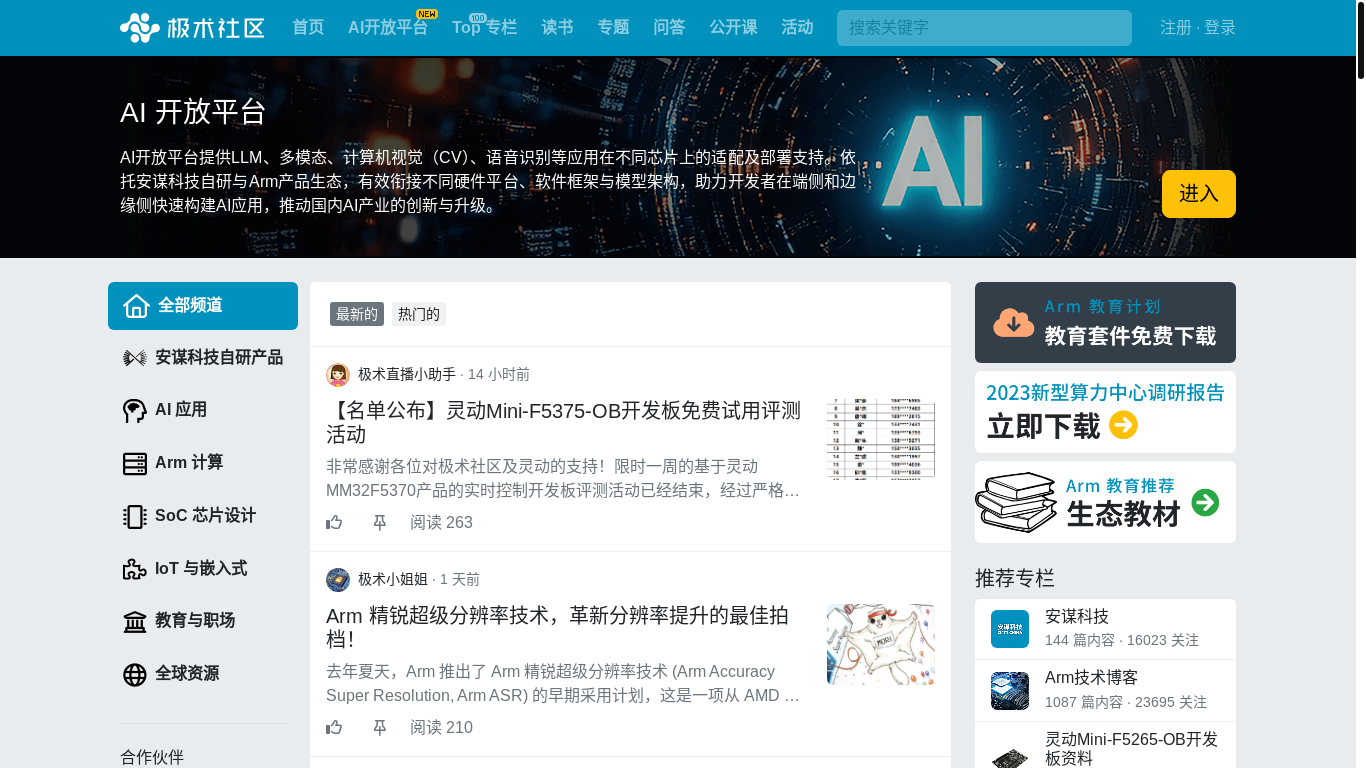
Task: Click the 极术社区 logo
Action: click(192, 27)
